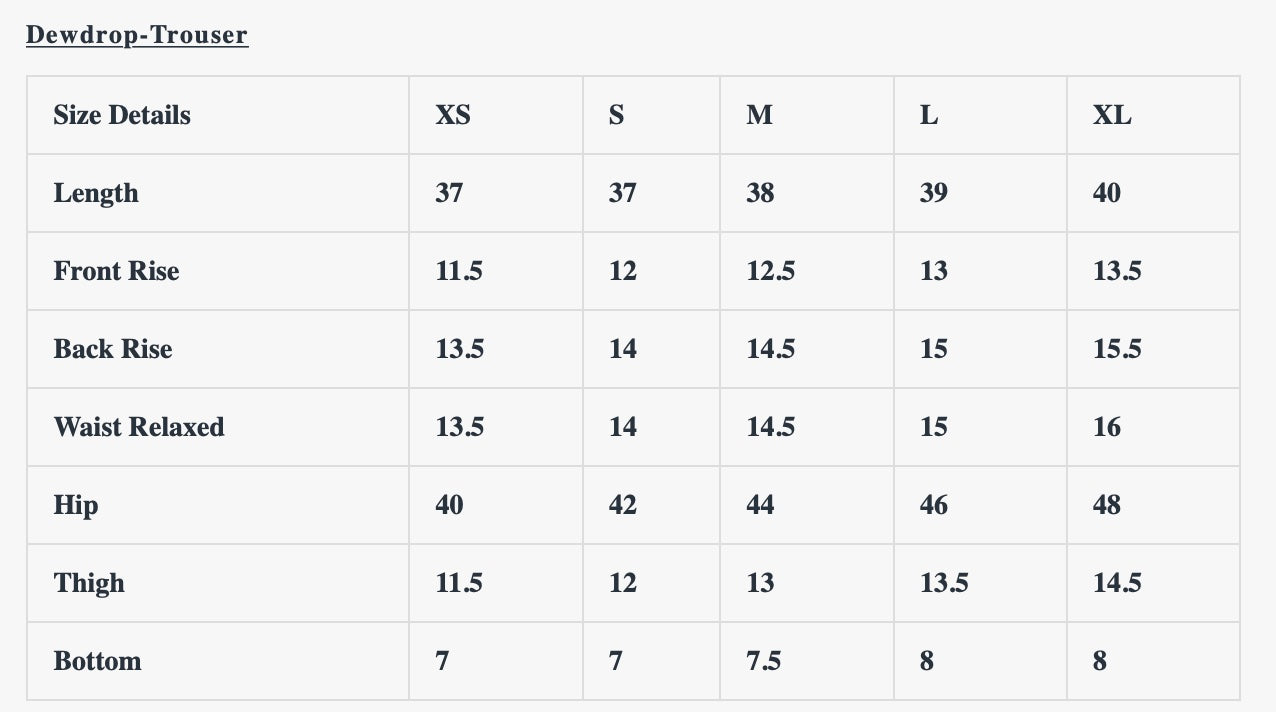The width and height of the screenshot is (1276, 712).
Task: Click the Waist Relaxed row label
Action: [x=139, y=427]
